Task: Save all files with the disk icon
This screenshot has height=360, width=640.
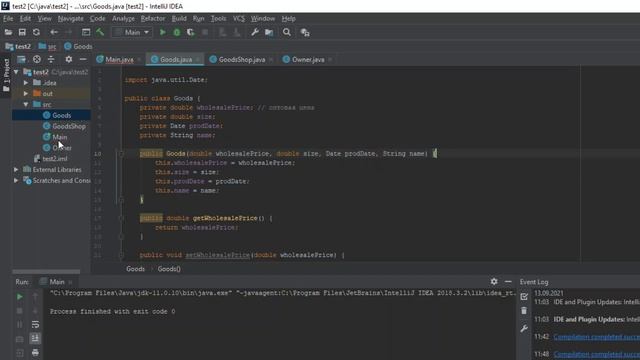Action: click(x=22, y=32)
